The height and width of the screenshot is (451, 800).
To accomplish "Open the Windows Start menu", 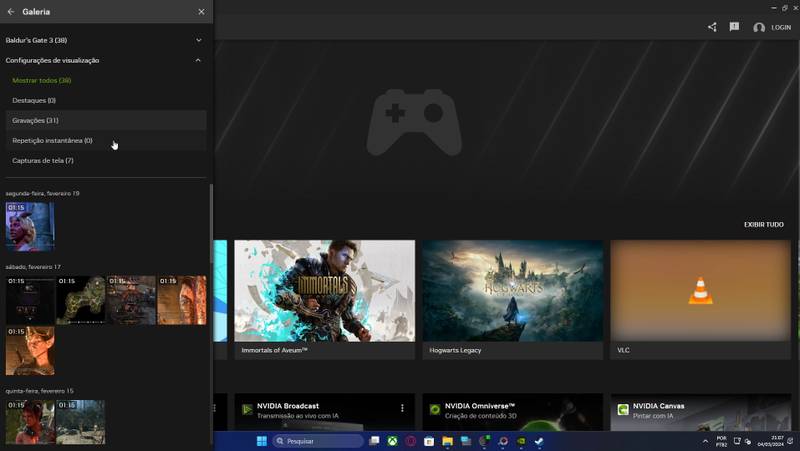I will (x=262, y=441).
